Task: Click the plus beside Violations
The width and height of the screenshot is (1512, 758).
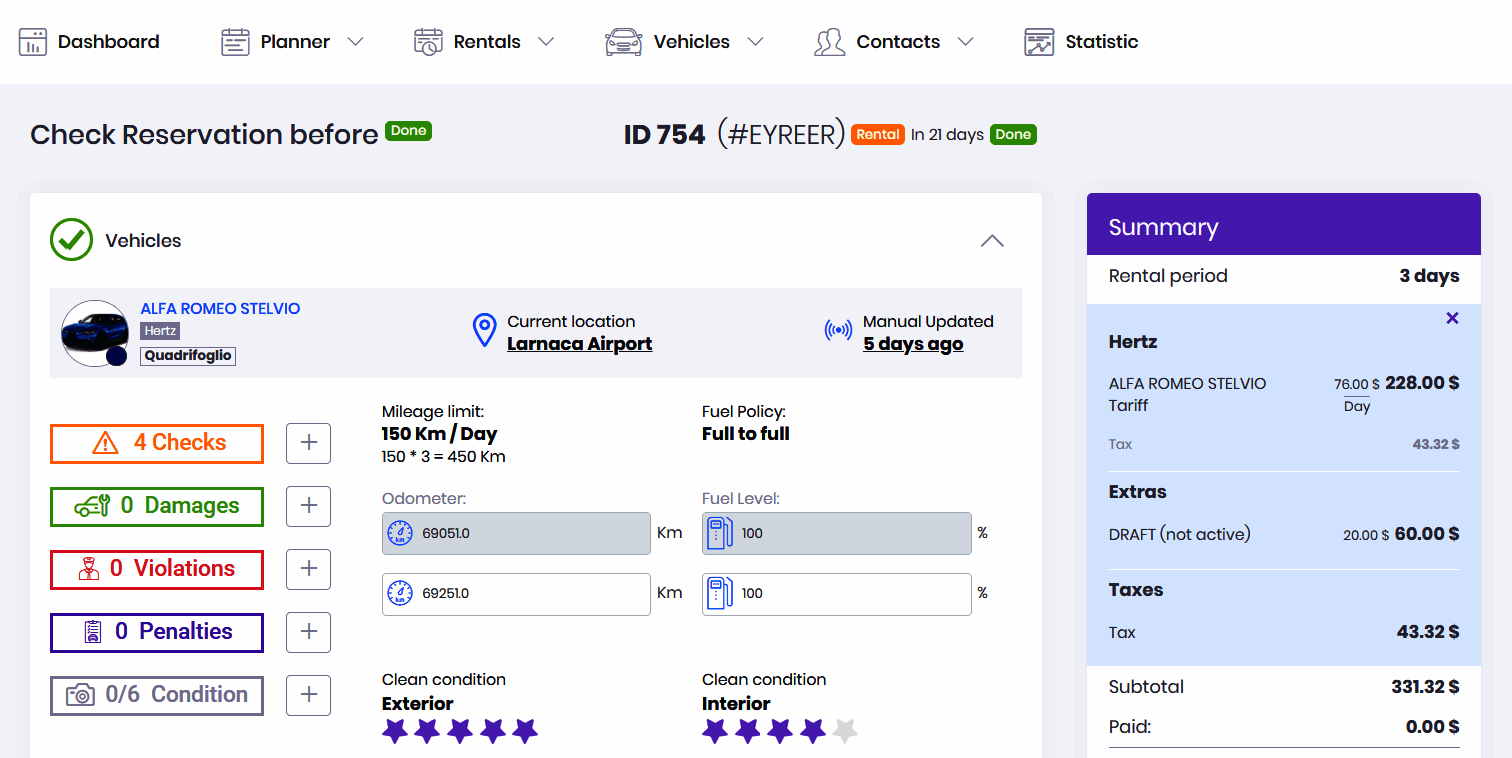Action: [308, 569]
